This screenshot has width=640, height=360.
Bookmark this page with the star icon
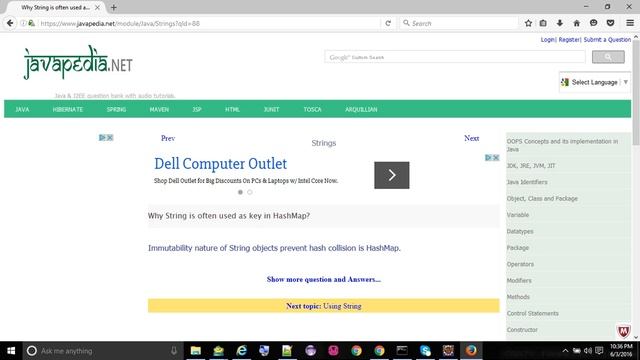tap(528, 23)
